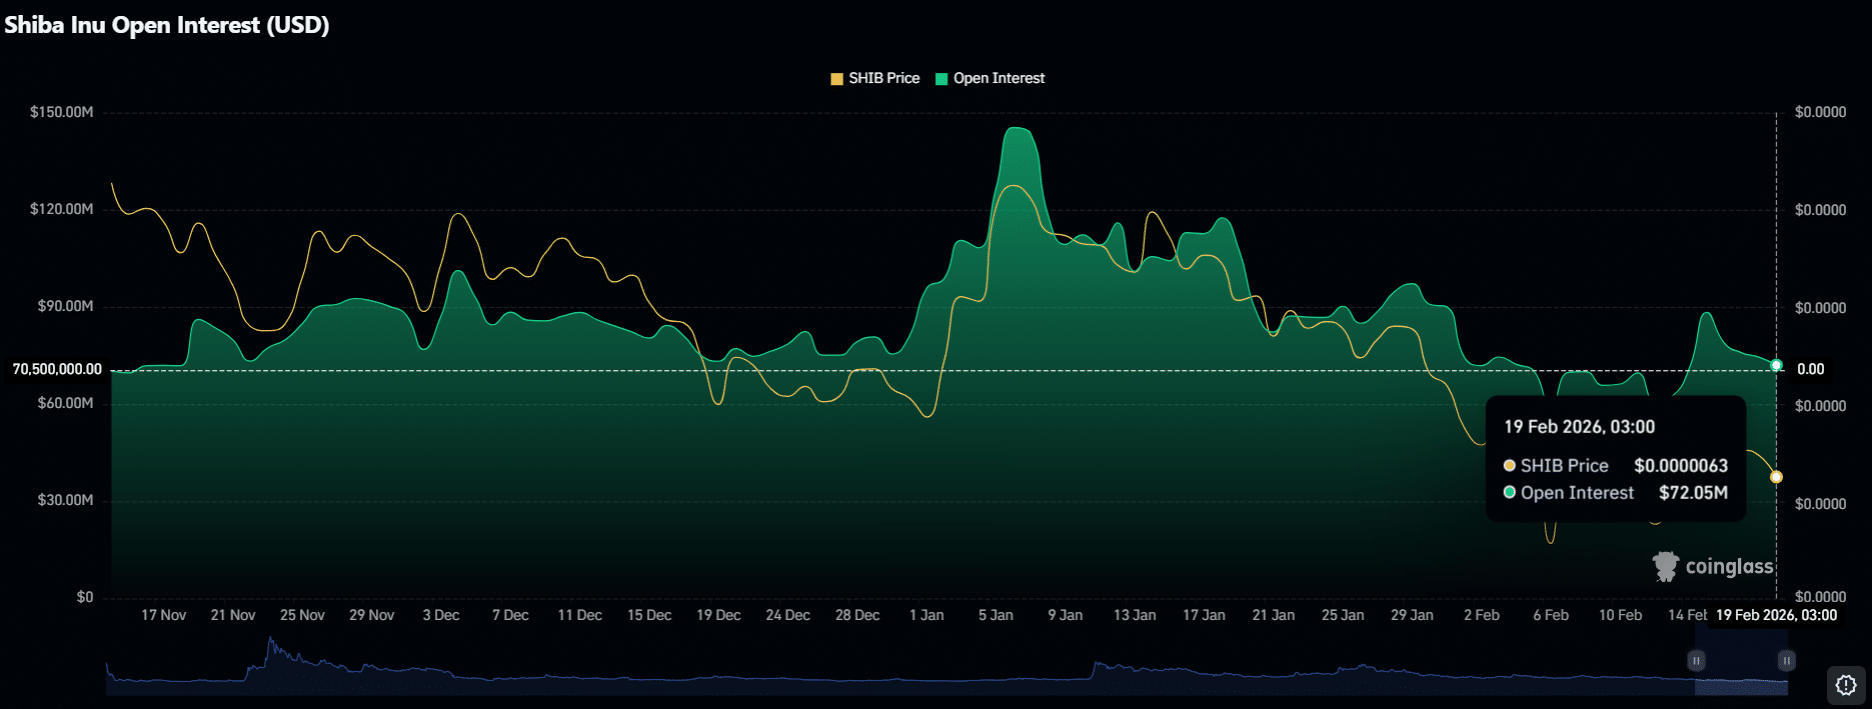Click the green dot in the tooltip
The height and width of the screenshot is (709, 1872).
point(1509,493)
